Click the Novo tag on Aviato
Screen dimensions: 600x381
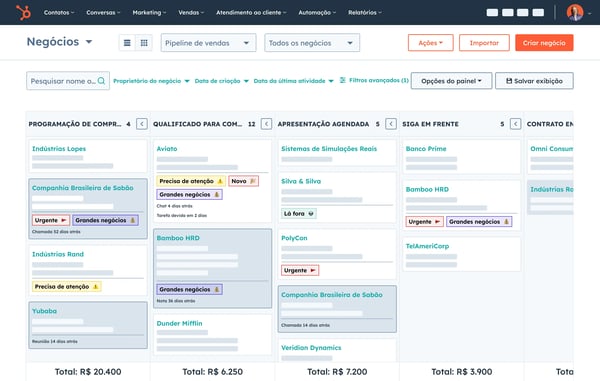click(243, 181)
